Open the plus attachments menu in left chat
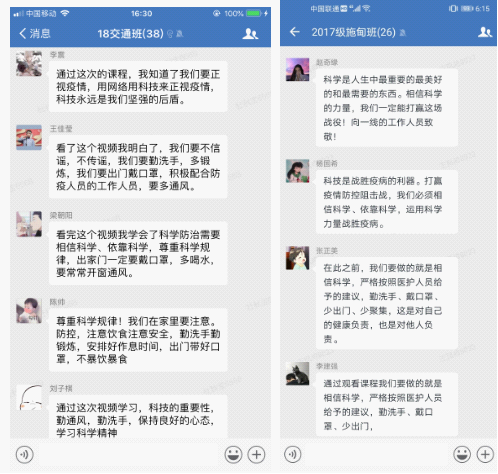The height and width of the screenshot is (474, 498). tap(256, 455)
